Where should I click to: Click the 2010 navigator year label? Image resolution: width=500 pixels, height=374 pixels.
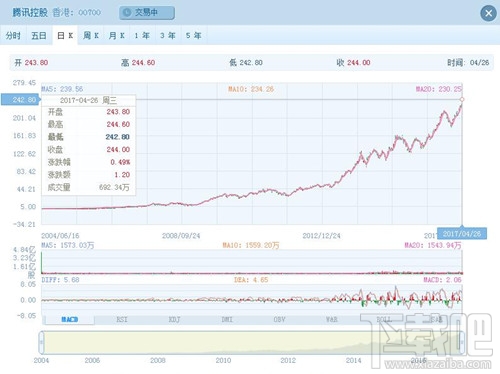223,360
